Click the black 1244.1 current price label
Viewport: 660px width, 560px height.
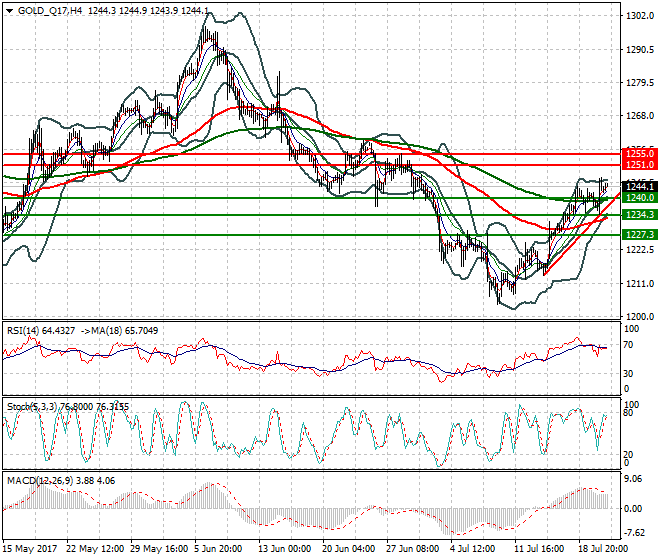[x=640, y=187]
